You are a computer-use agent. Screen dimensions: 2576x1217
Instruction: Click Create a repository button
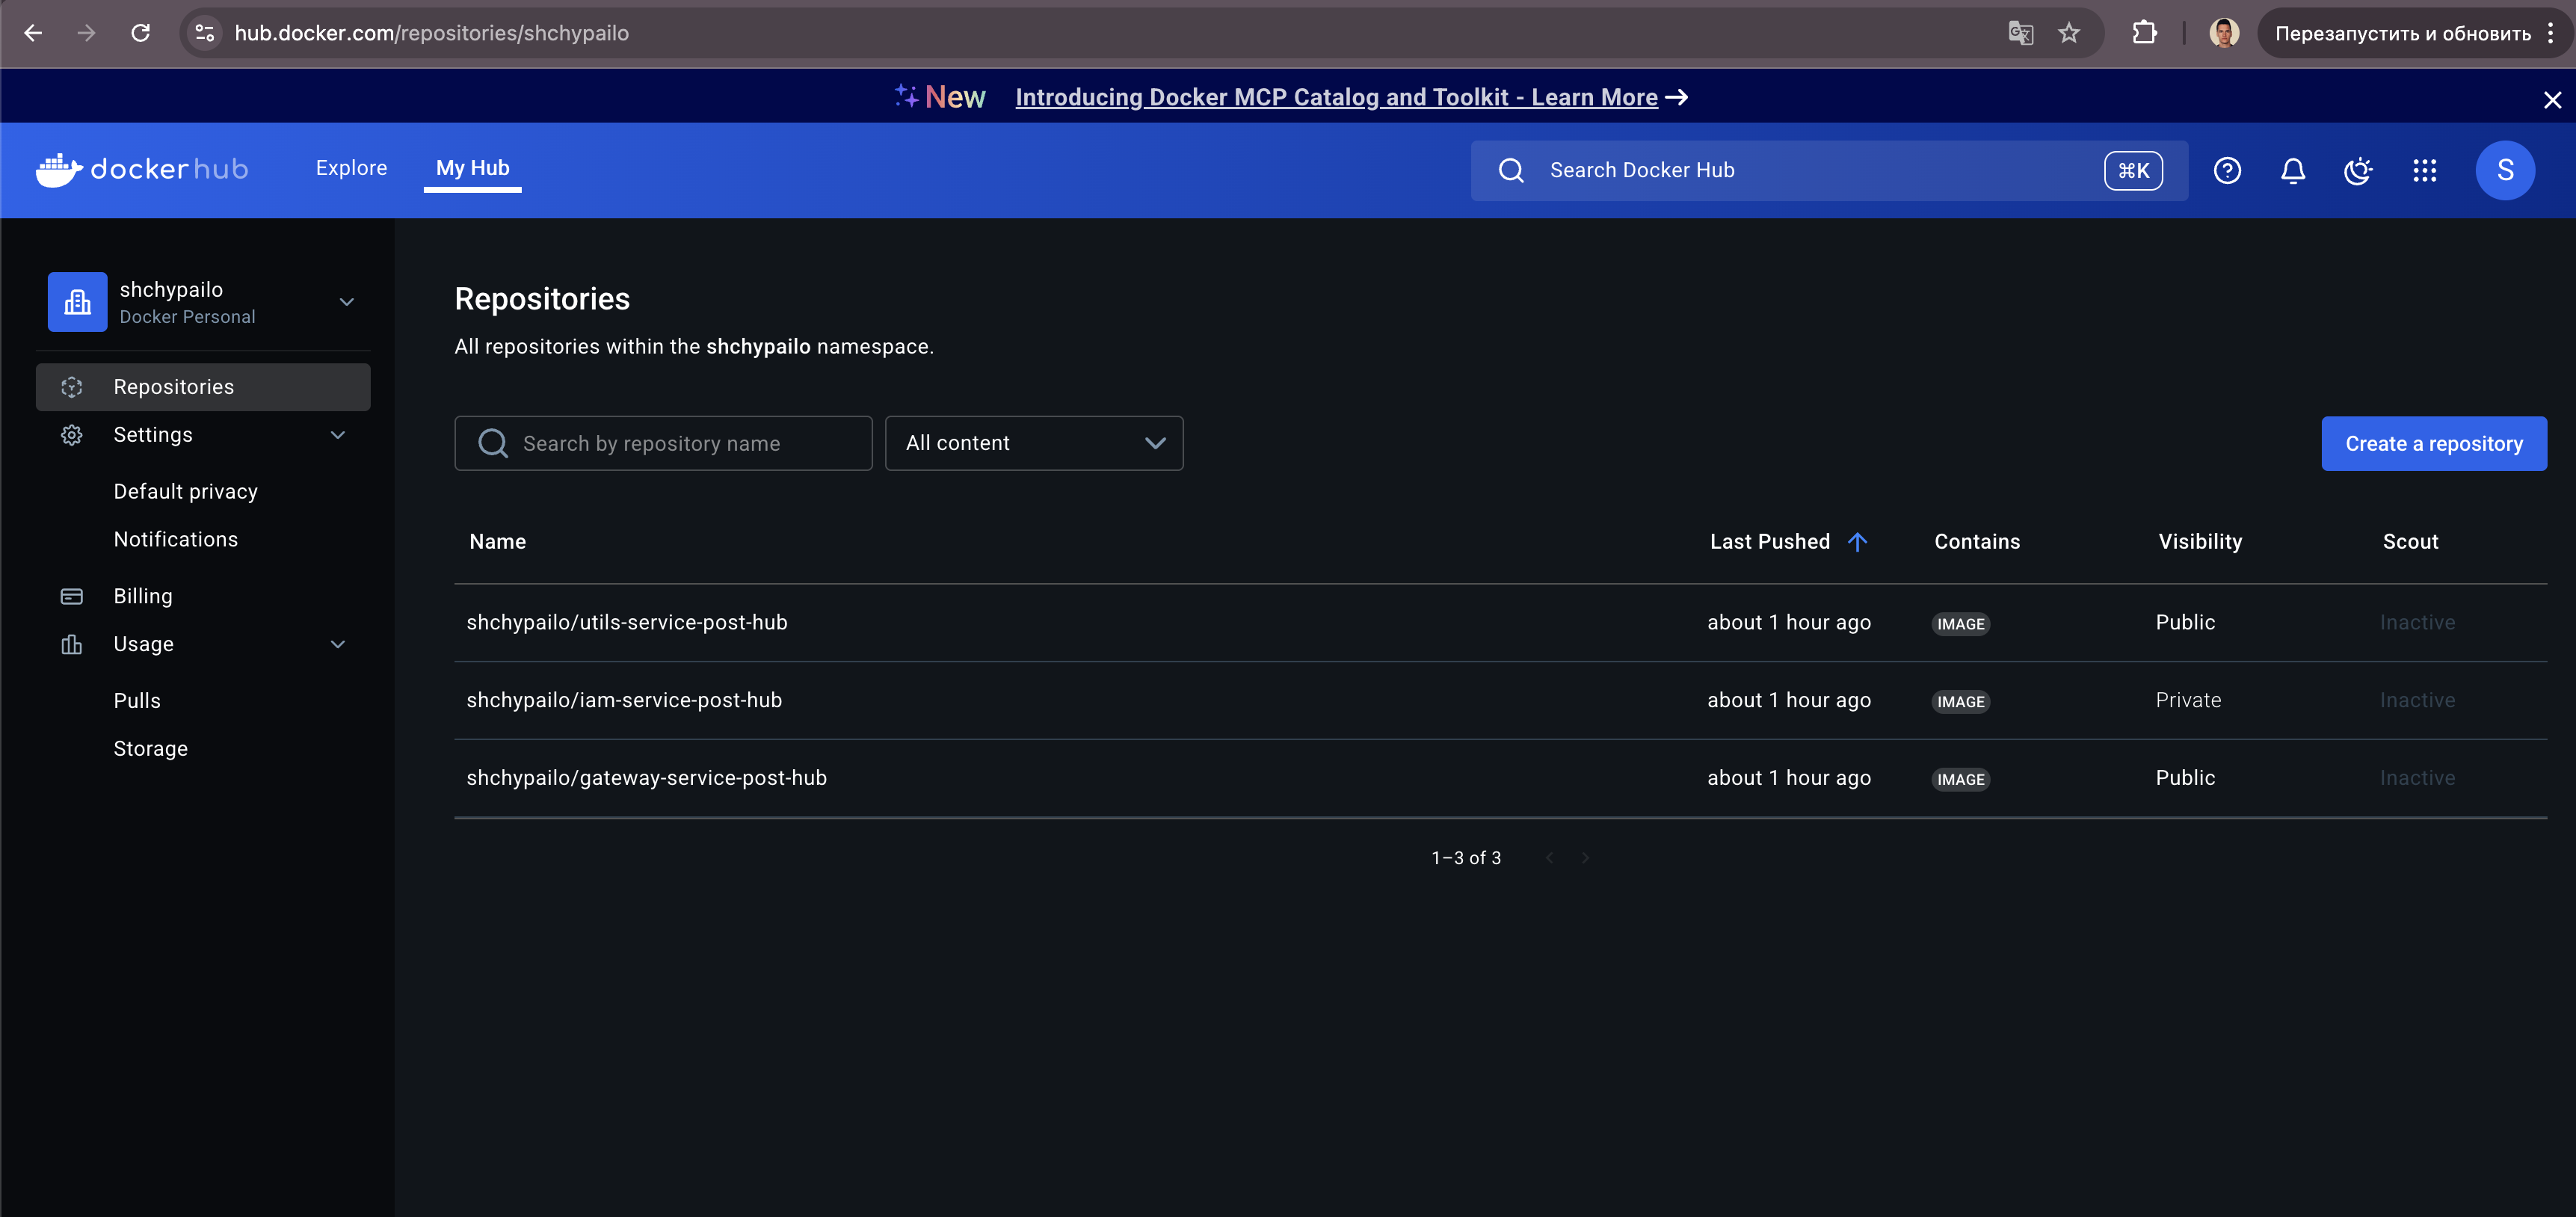tap(2434, 443)
